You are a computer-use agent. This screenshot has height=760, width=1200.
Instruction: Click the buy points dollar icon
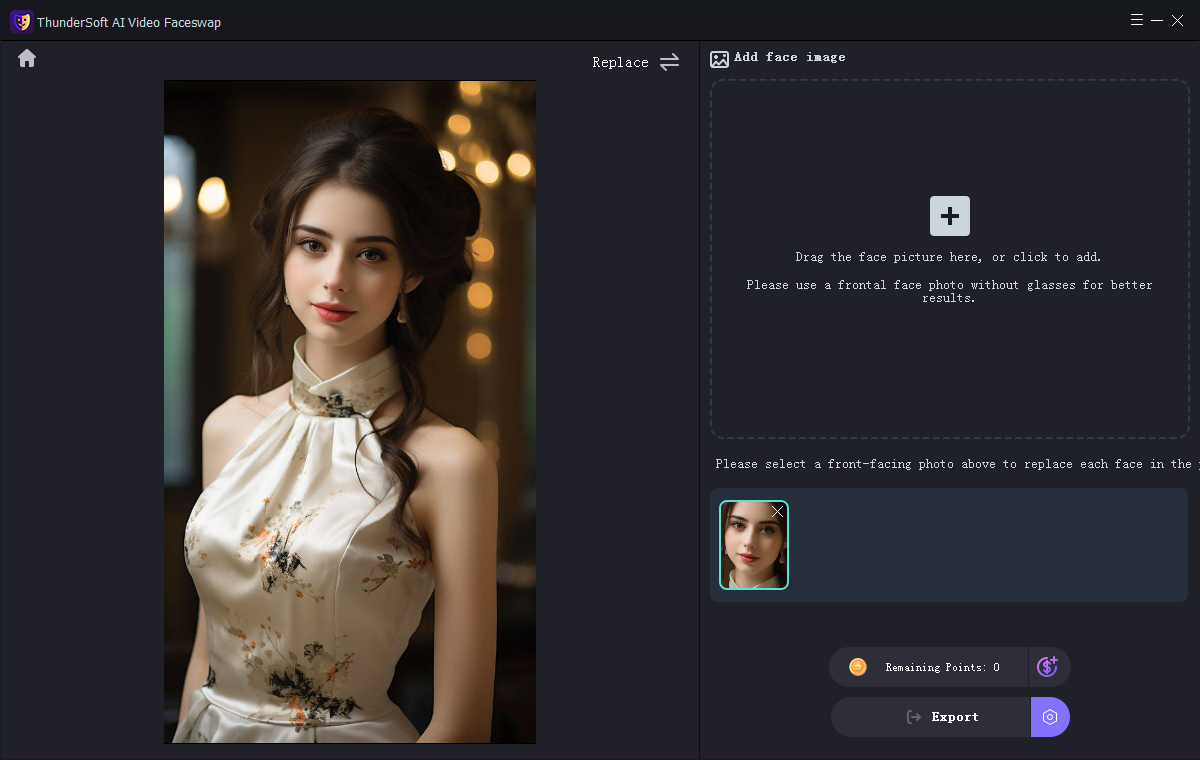(1048, 667)
